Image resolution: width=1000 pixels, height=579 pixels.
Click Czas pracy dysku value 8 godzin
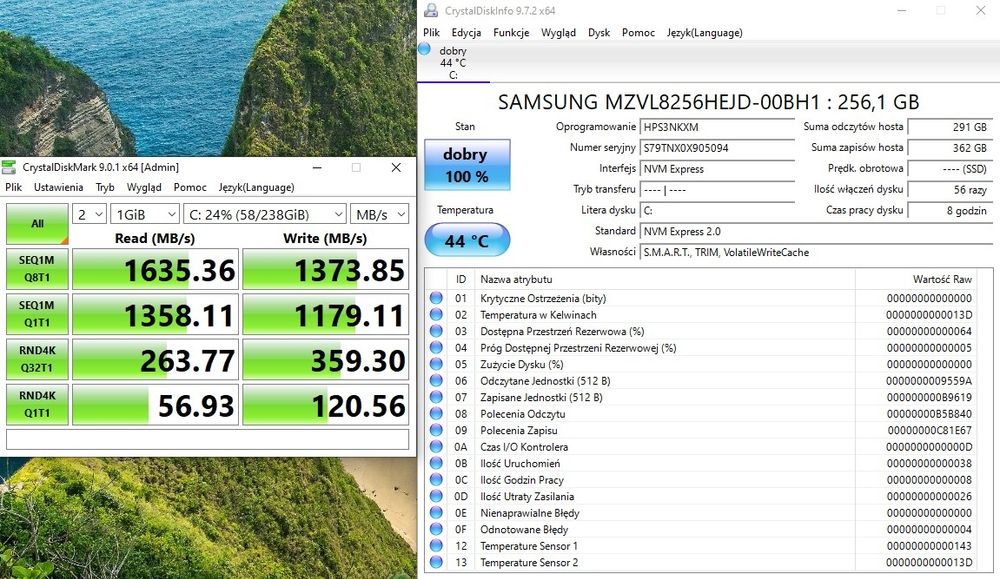[950, 210]
